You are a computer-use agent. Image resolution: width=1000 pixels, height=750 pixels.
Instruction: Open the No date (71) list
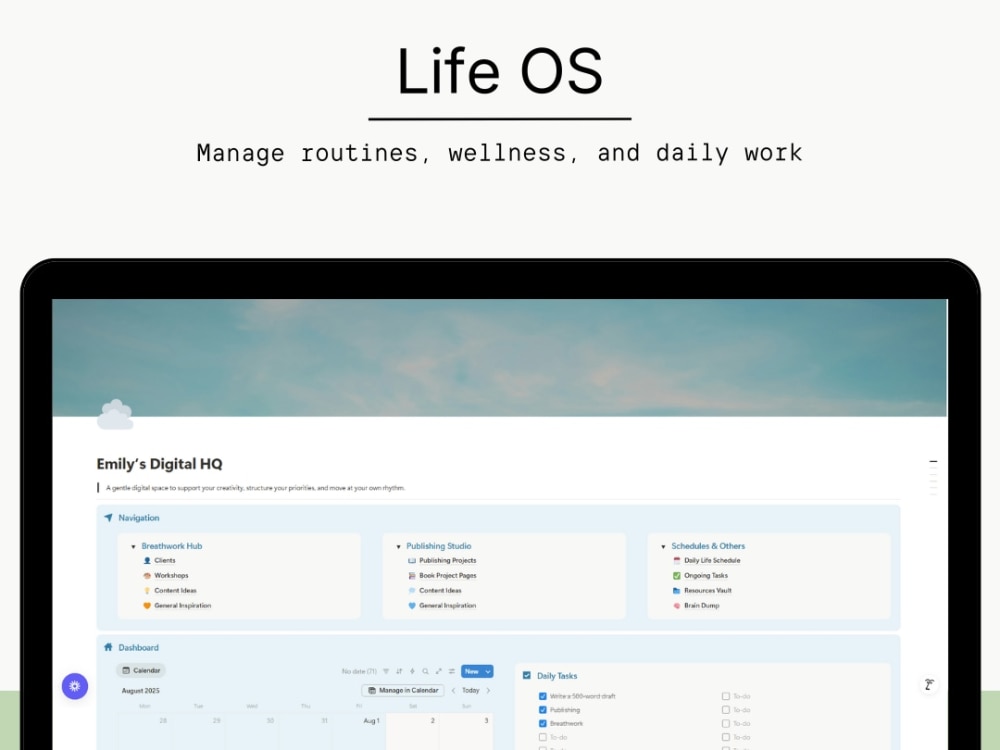(359, 672)
